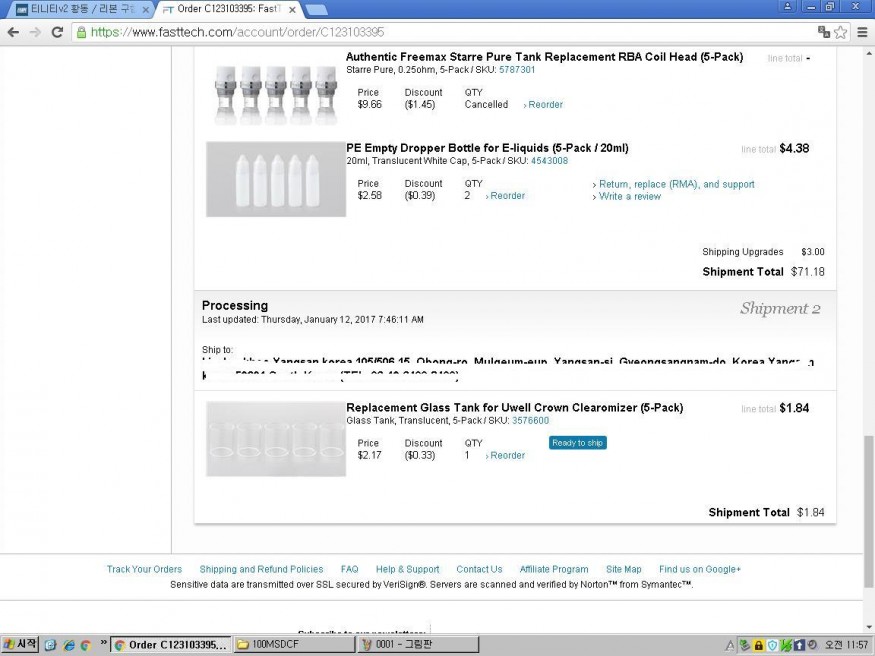Click the Shipment Total $71.18 amount

pos(807,272)
